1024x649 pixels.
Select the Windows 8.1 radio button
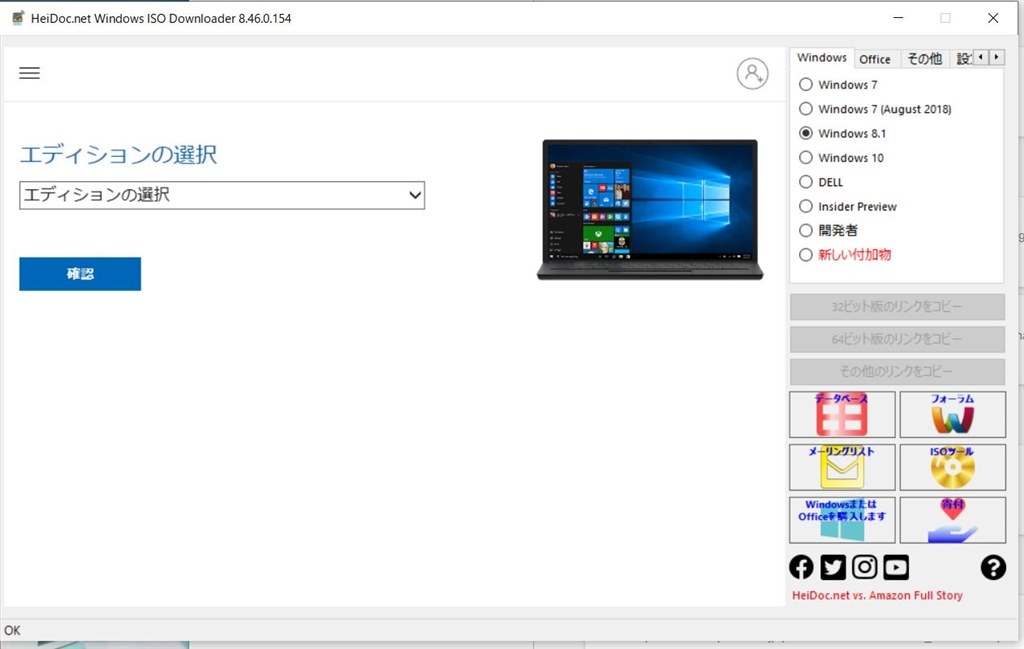coord(806,133)
